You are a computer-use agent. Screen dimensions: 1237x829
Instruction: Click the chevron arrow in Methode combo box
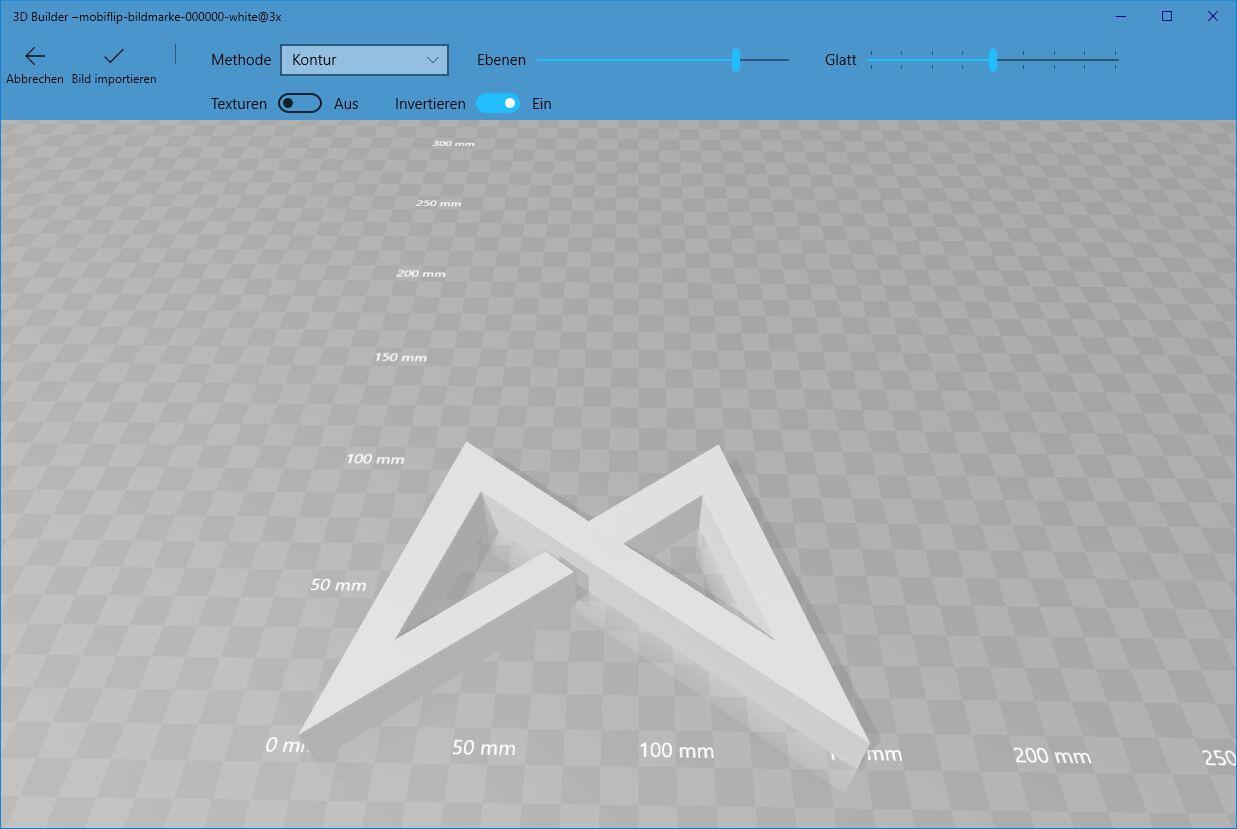(433, 60)
